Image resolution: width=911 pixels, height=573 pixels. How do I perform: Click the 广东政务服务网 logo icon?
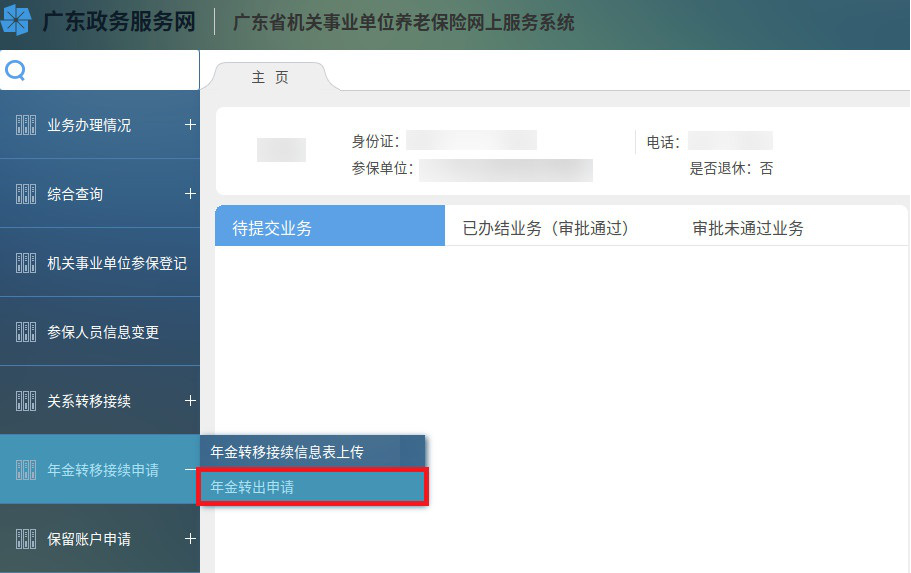[17, 22]
